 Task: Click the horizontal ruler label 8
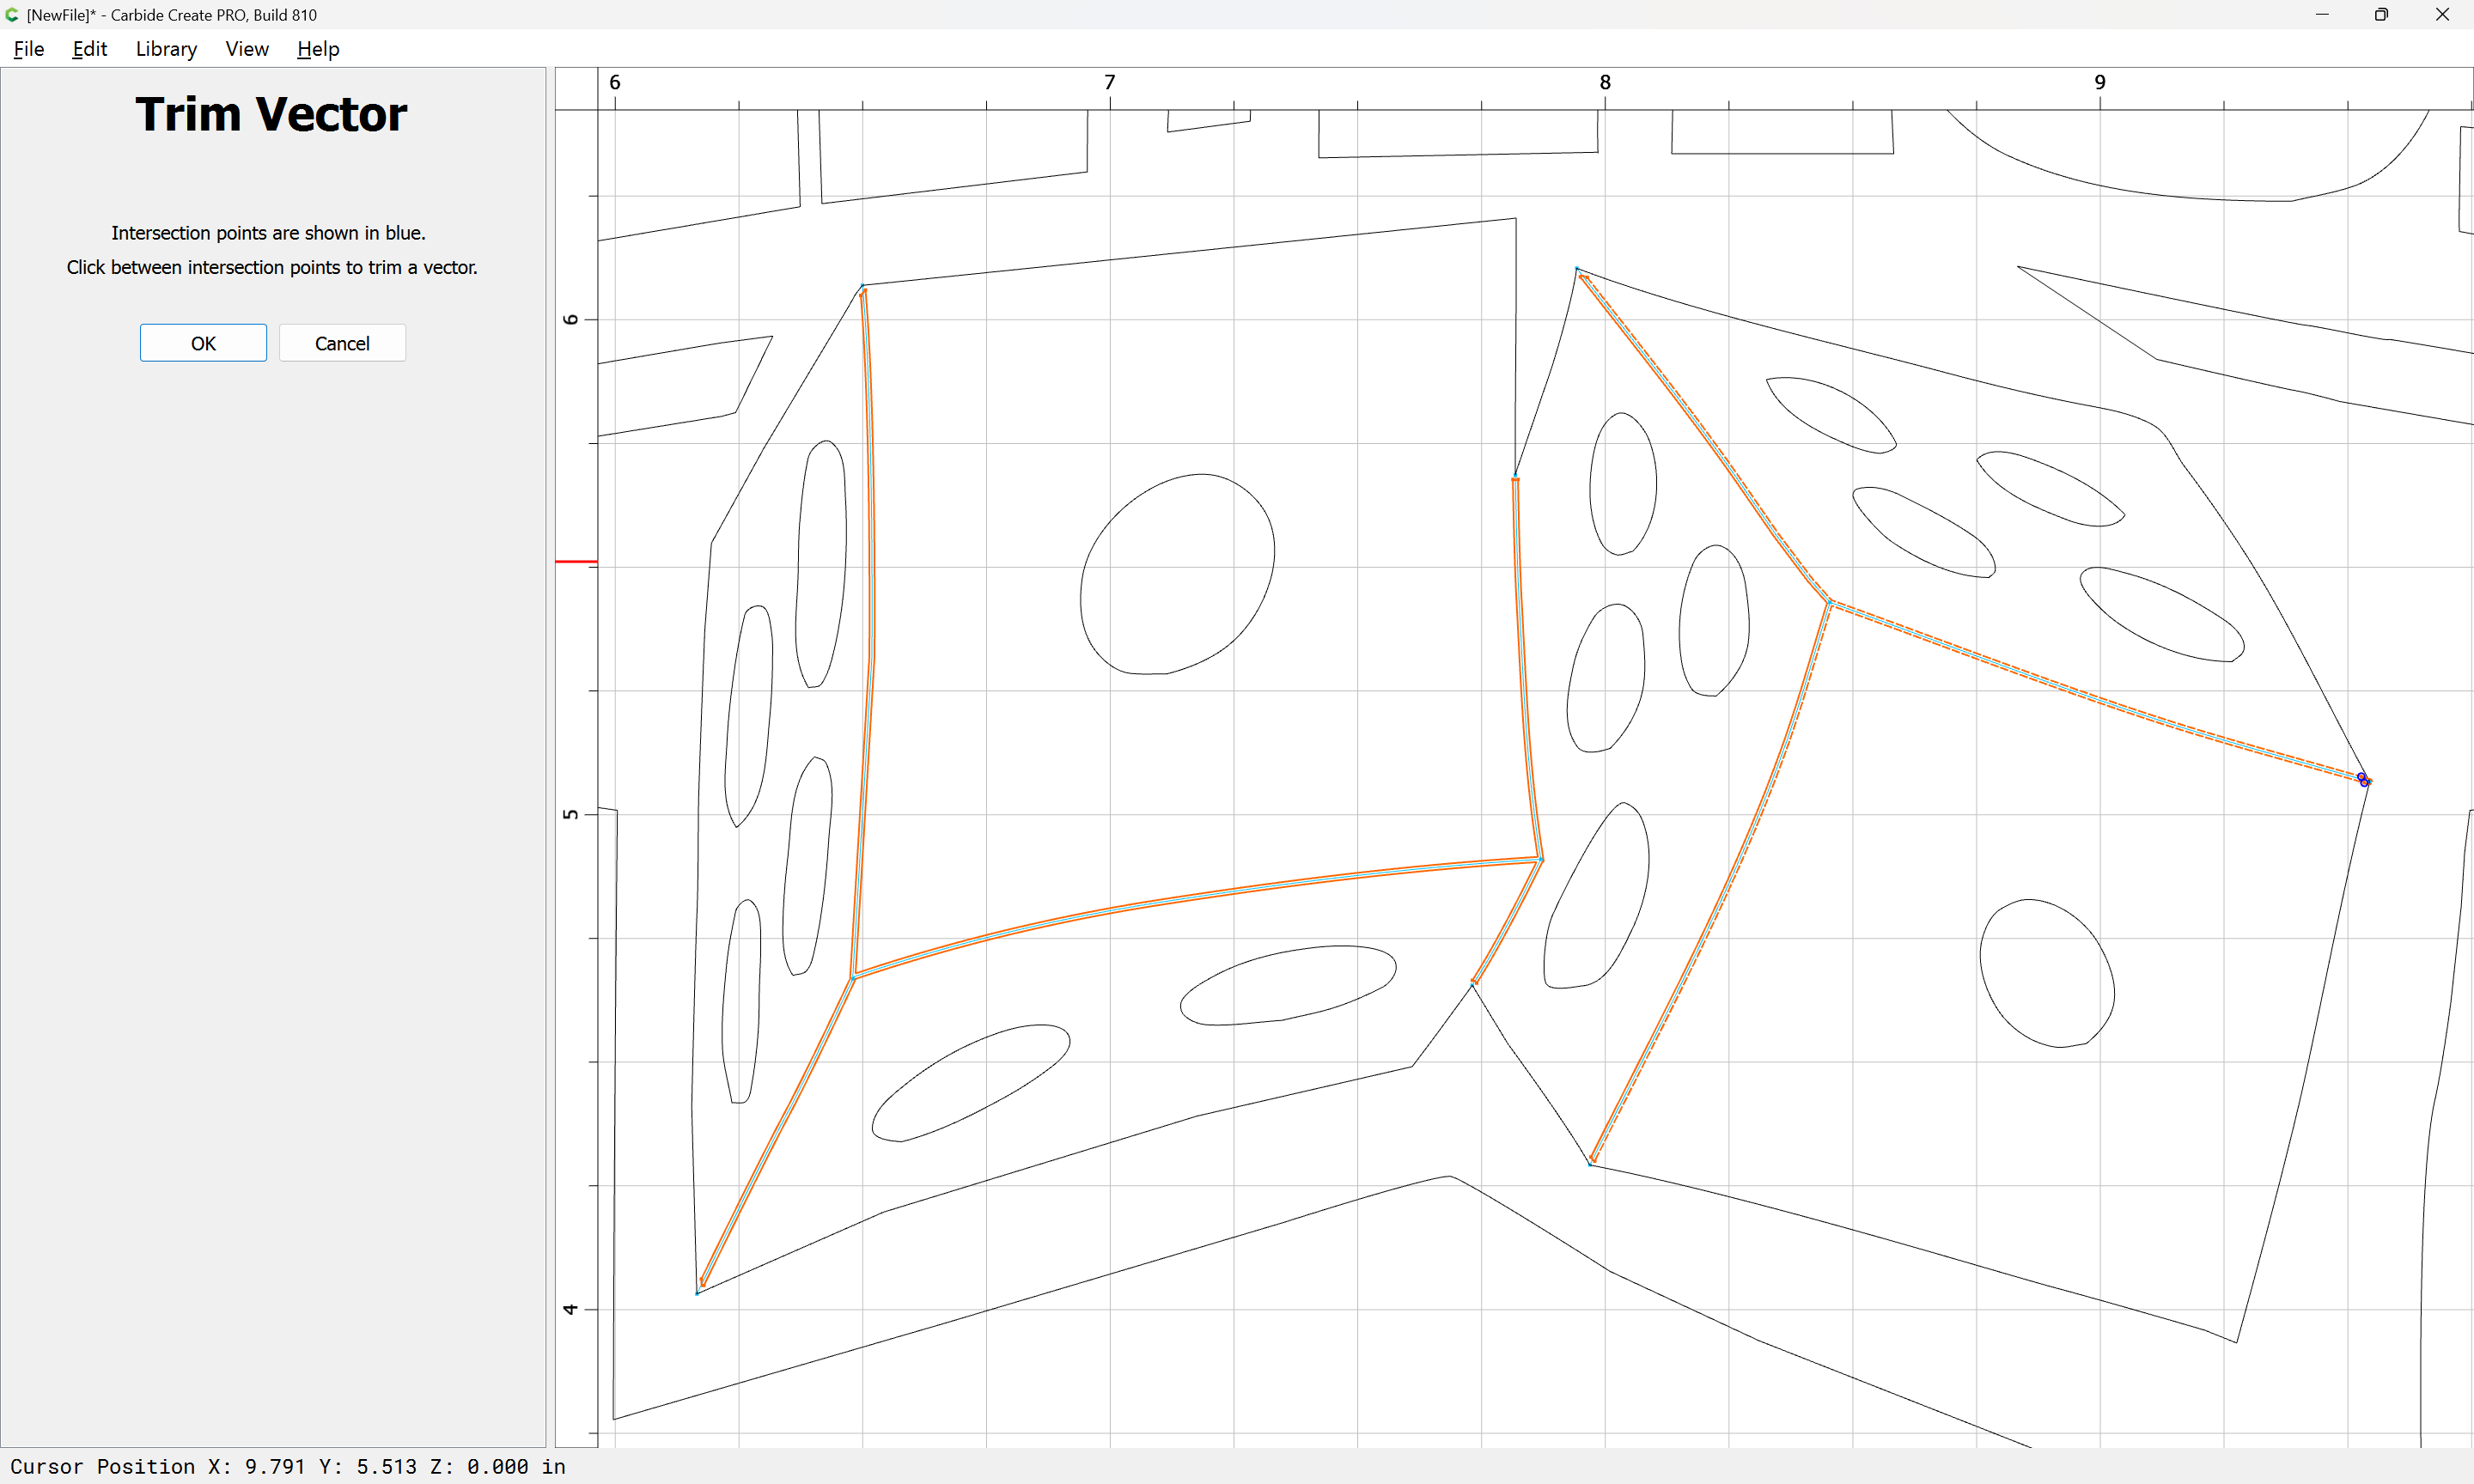tap(1605, 82)
